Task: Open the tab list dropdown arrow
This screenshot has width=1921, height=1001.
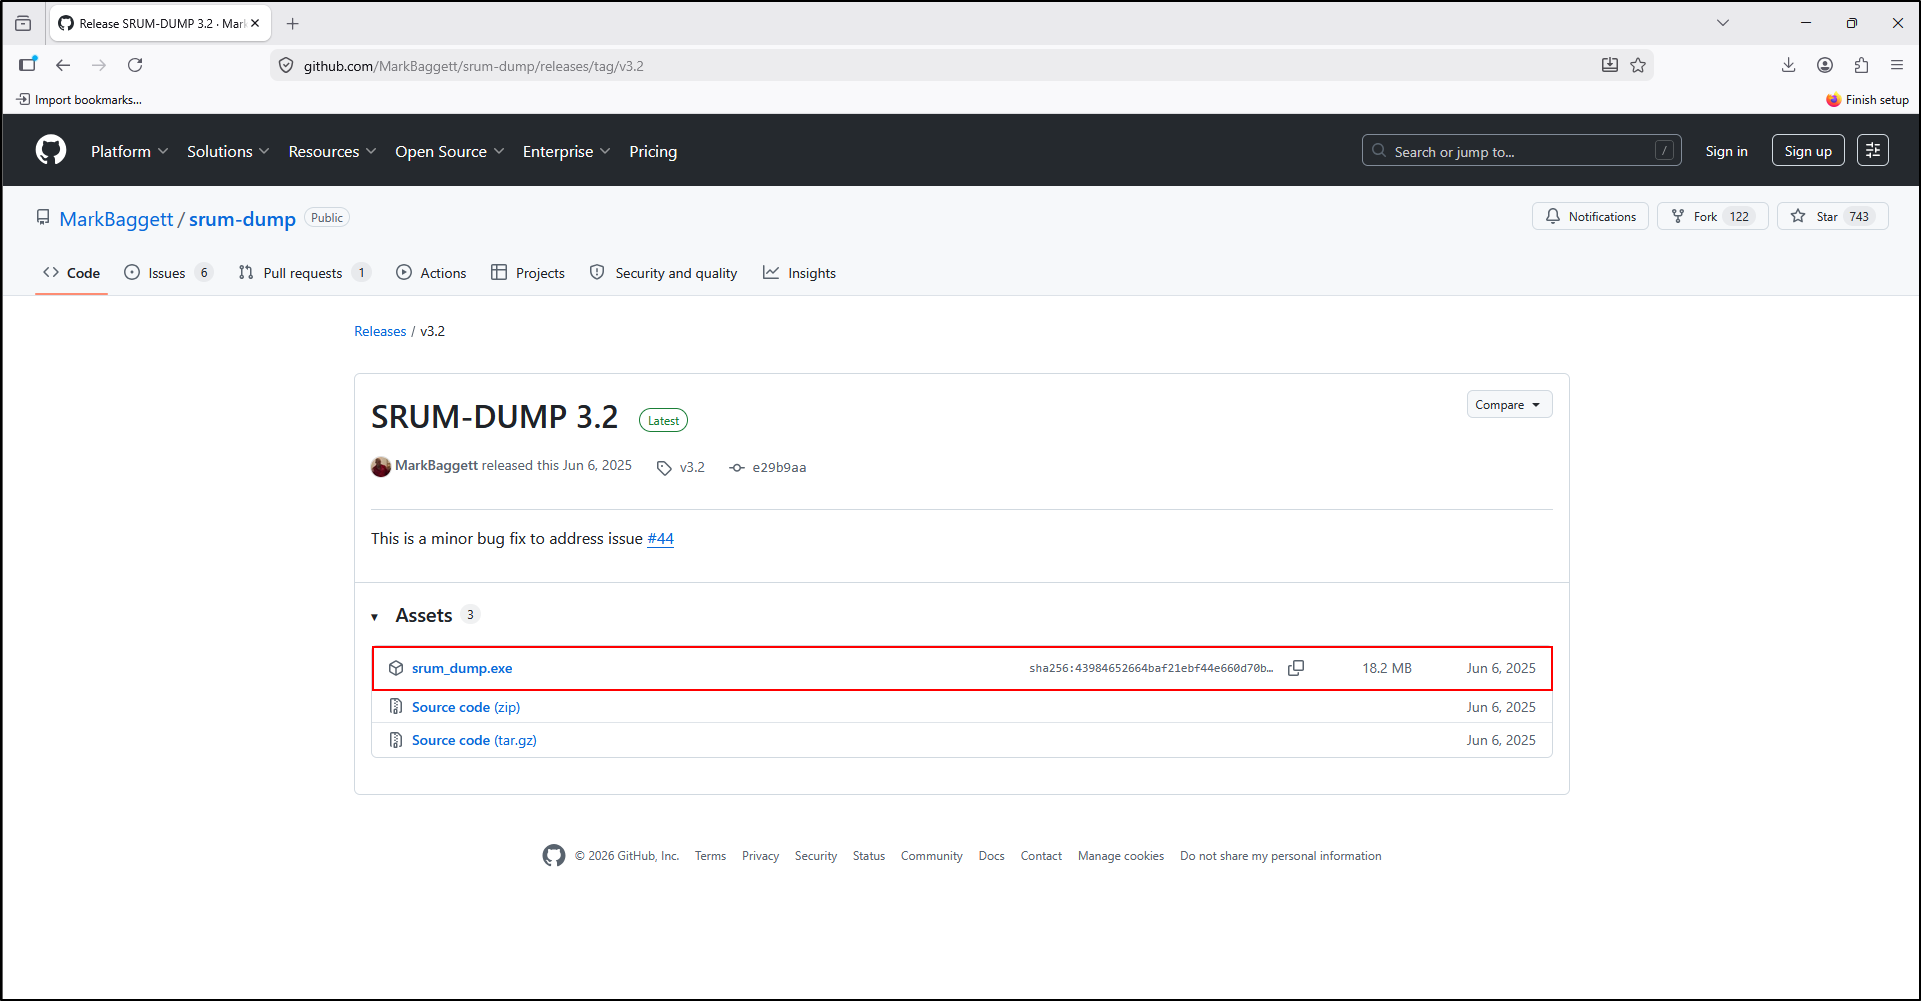Action: pyautogui.click(x=1722, y=23)
